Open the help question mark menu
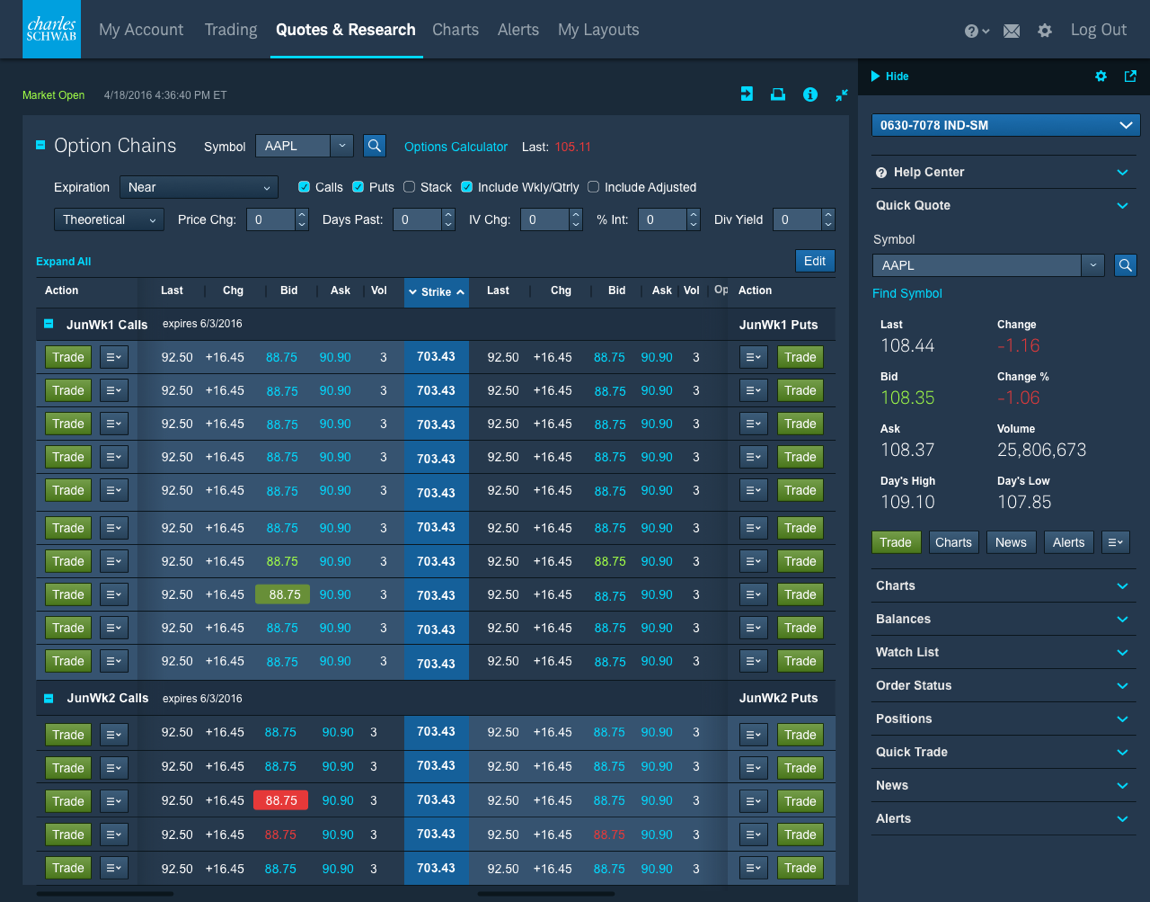This screenshot has width=1150, height=902. point(976,31)
